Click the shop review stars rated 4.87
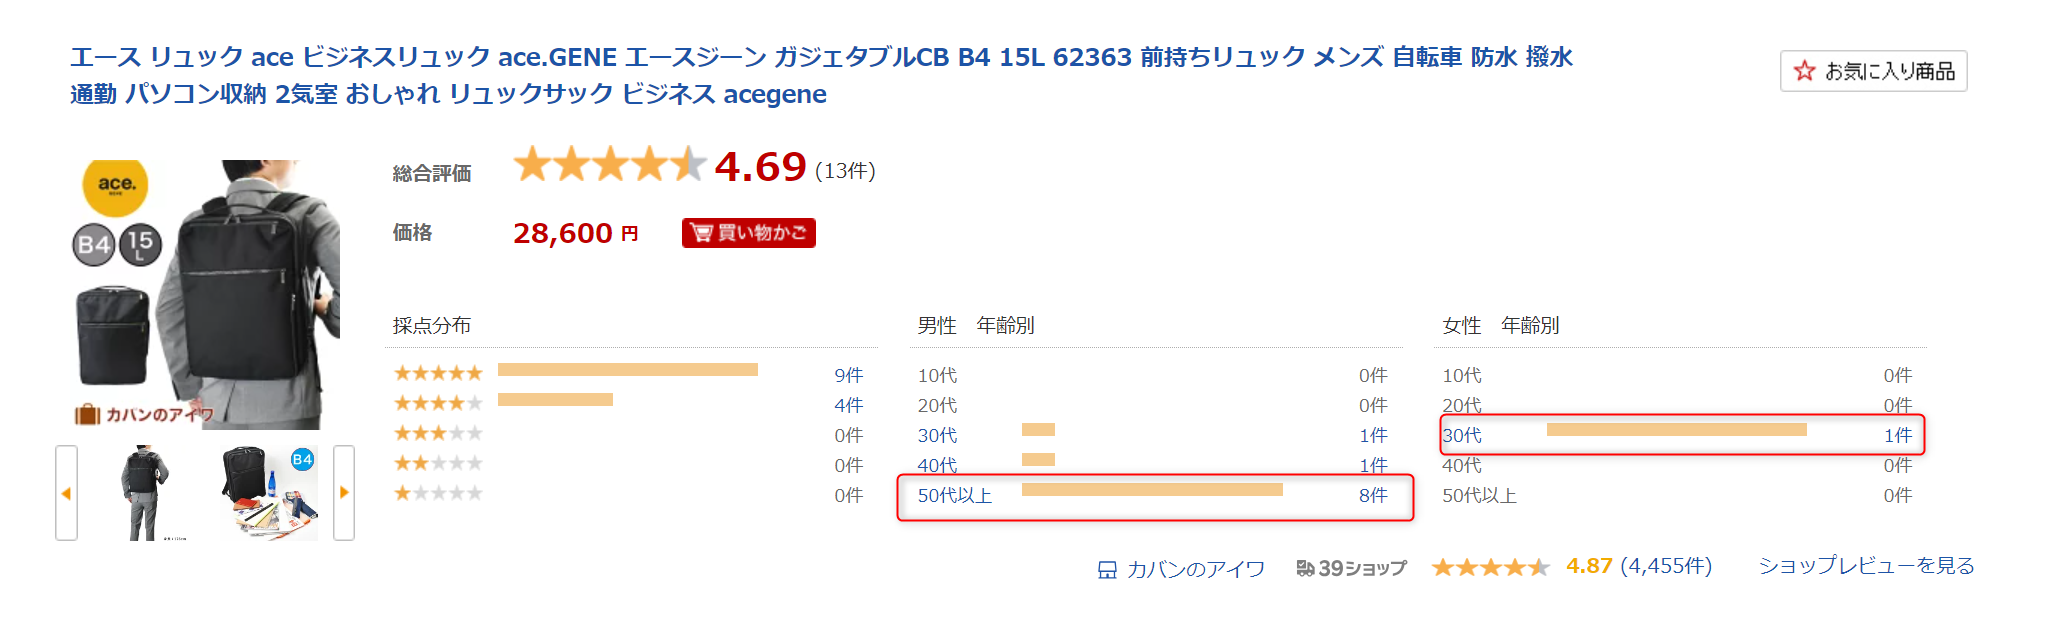 click(x=1490, y=567)
